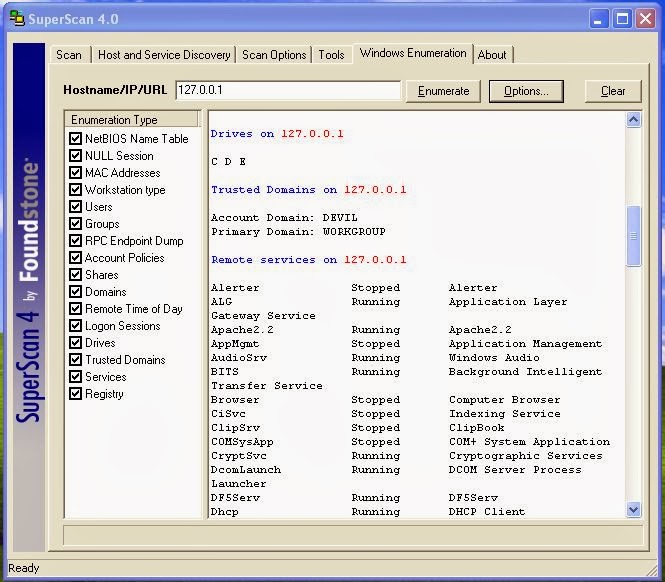Click 'Primary Domain: WORKGROUP' line
665x582 pixels.
coord(298,232)
